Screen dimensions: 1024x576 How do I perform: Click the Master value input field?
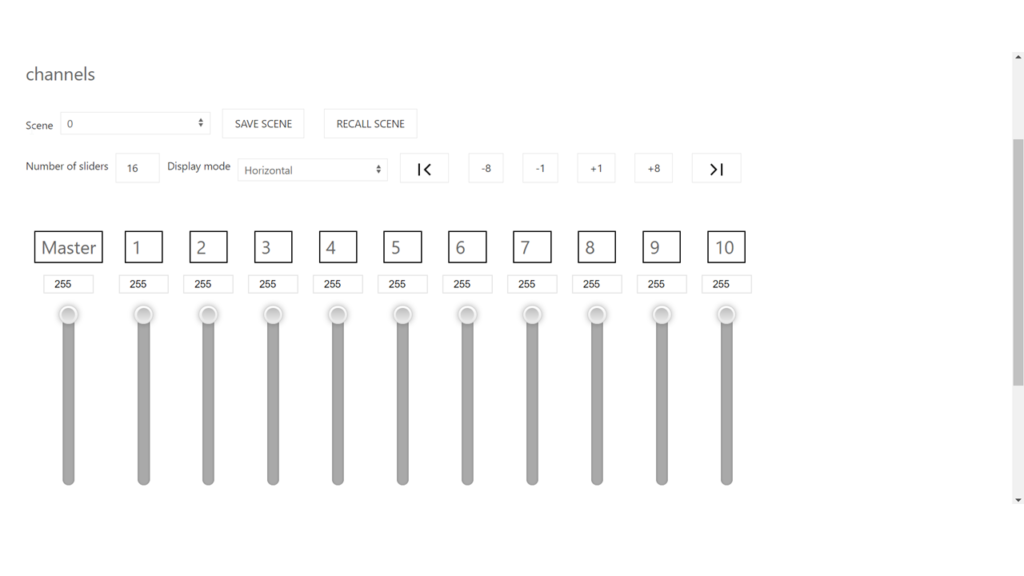(69, 284)
